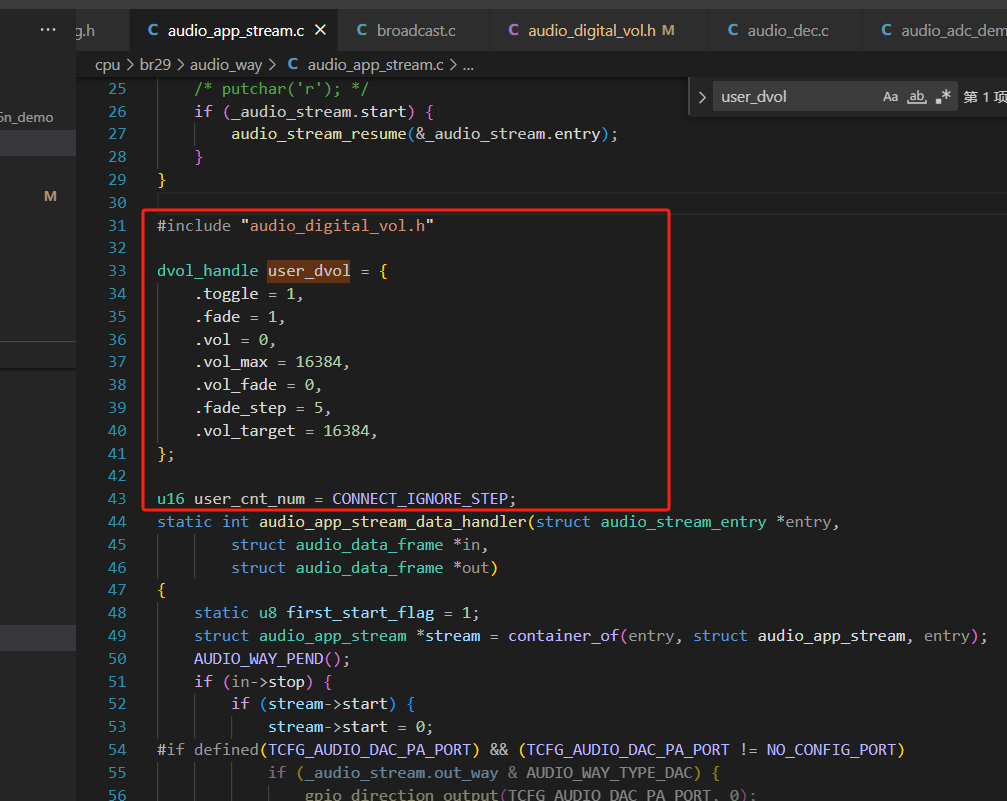Open the ellipsis more-actions menu left of the tabs
The image size is (1007, 801).
[x=48, y=30]
